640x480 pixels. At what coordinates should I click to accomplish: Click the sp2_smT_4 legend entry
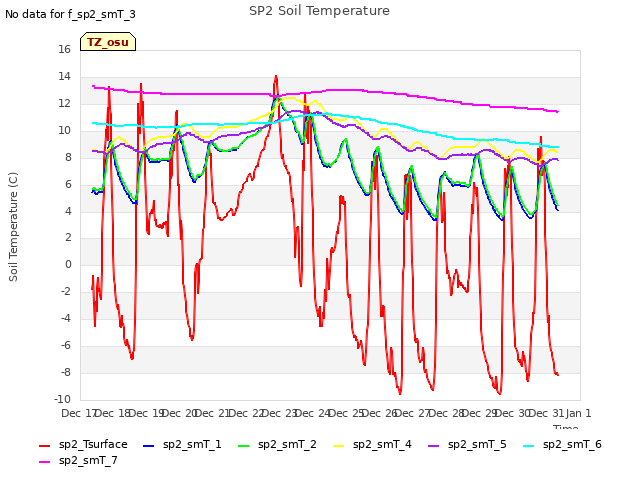(x=372, y=444)
